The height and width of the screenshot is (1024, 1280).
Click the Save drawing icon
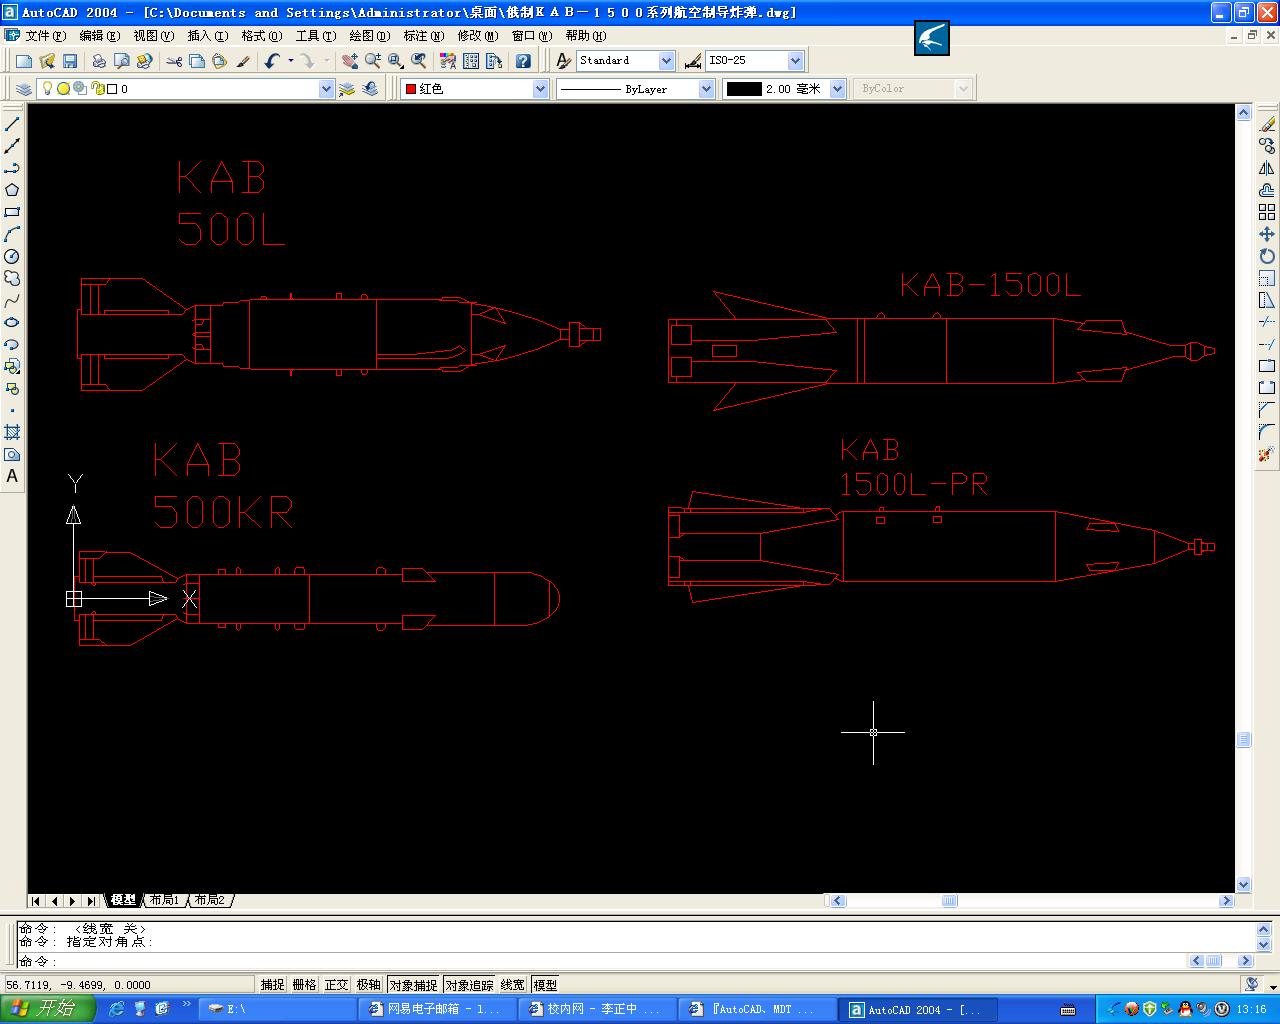[x=70, y=61]
